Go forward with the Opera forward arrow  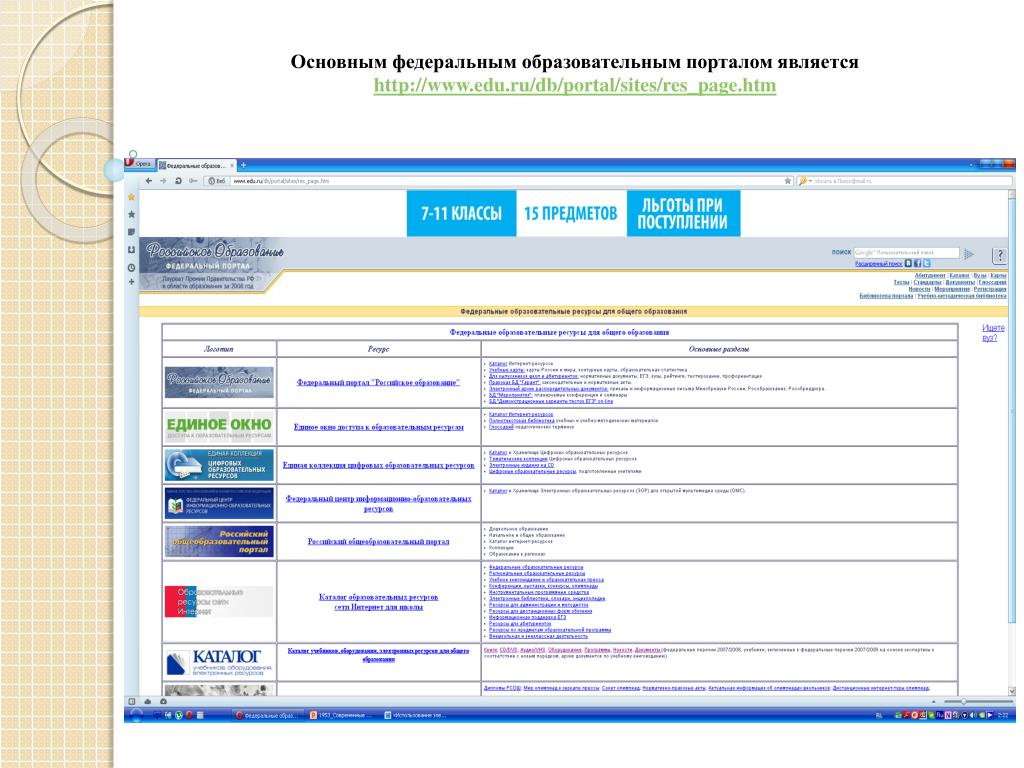(x=163, y=181)
